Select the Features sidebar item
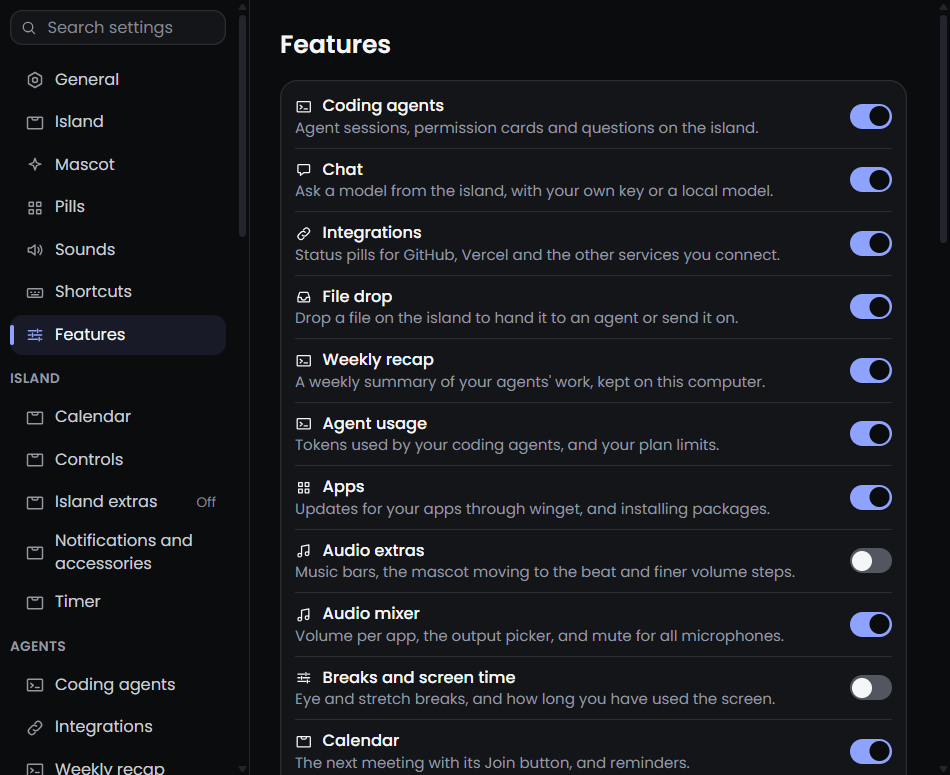Image resolution: width=950 pixels, height=775 pixels. point(118,334)
